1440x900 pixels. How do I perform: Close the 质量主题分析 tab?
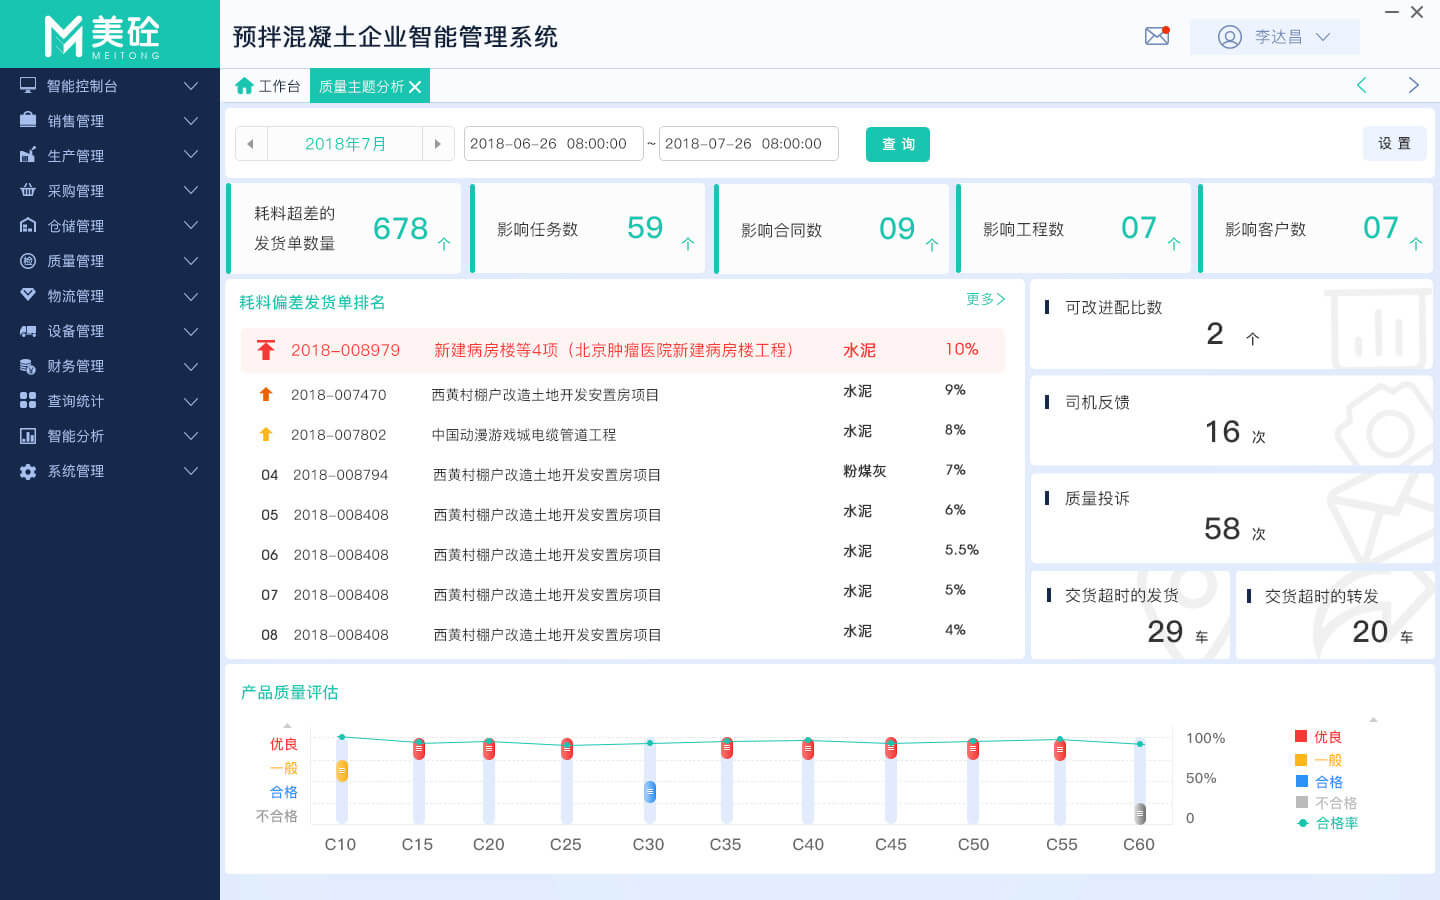415,87
